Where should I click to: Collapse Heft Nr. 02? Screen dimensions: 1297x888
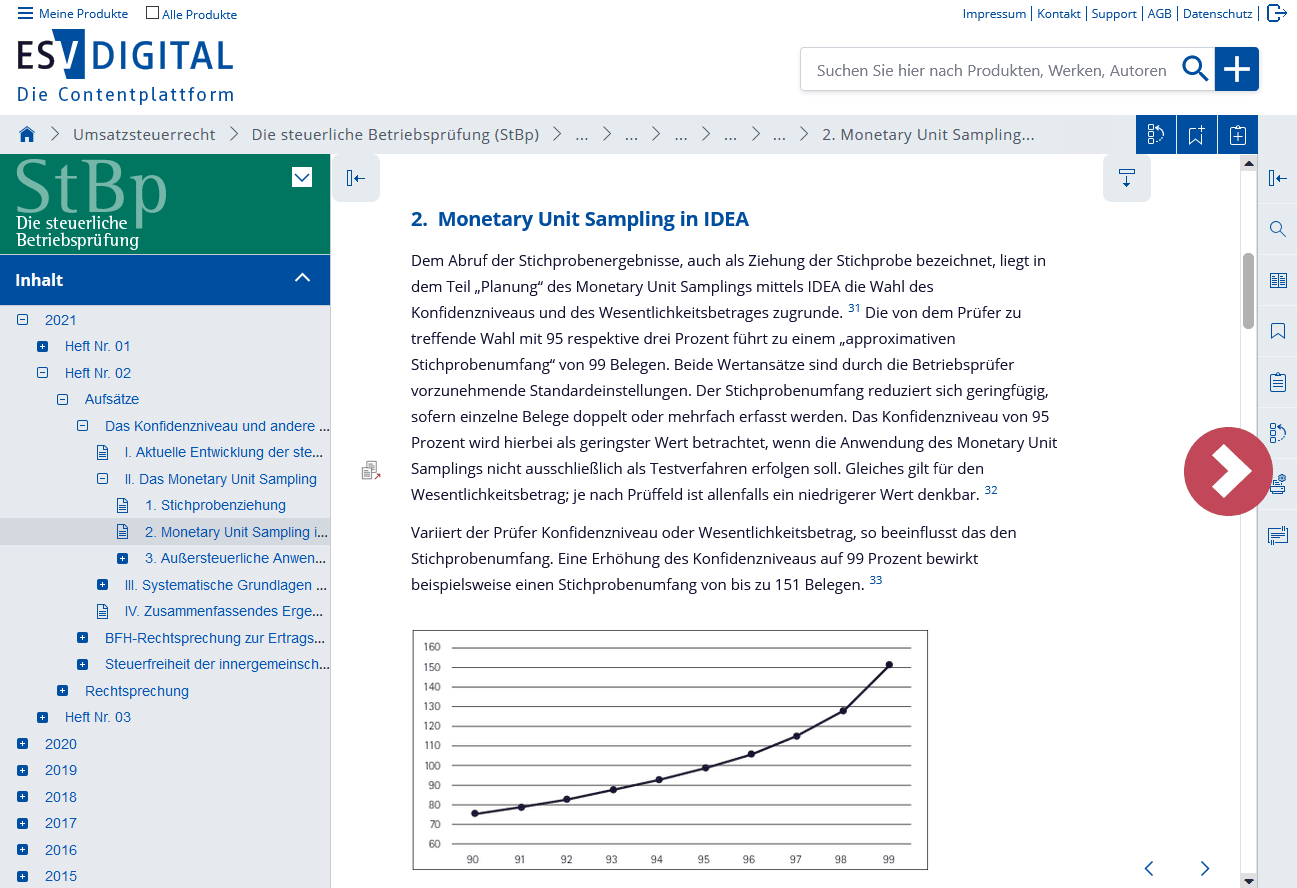pyautogui.click(x=43, y=373)
